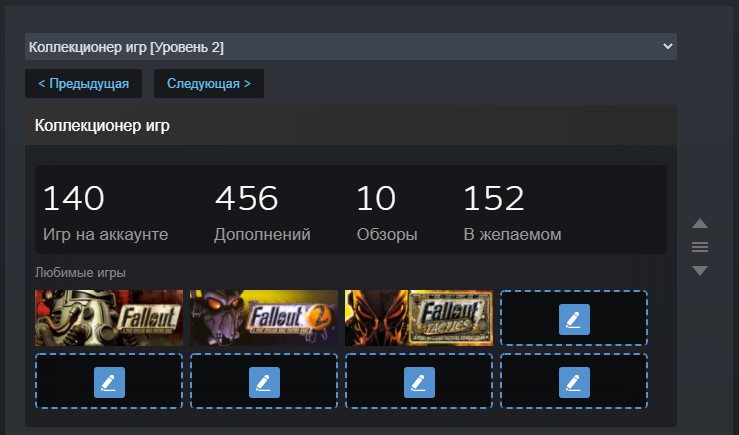Edit third empty slot in second row
Screen dimensions: 739x435
click(419, 381)
